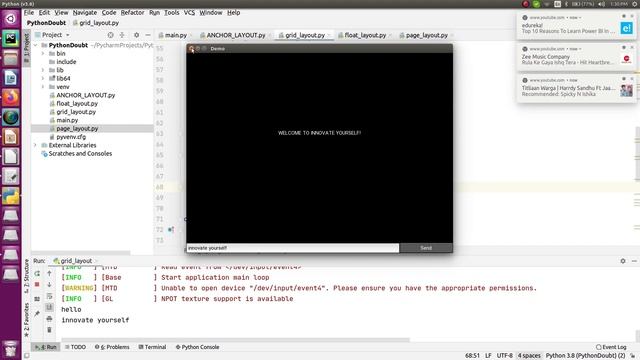Hide the Project panel with minimize icon
640x360 pixels.
(148, 35)
